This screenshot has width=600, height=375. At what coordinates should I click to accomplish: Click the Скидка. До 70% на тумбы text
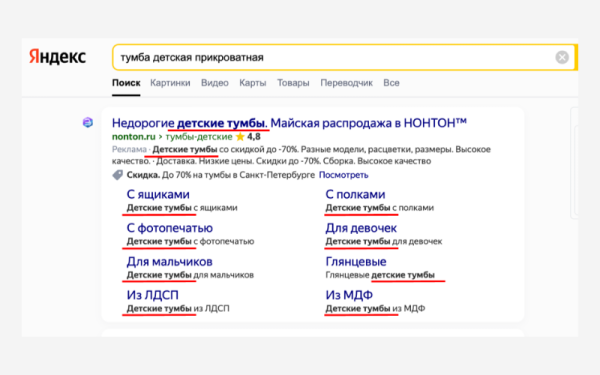(220, 175)
